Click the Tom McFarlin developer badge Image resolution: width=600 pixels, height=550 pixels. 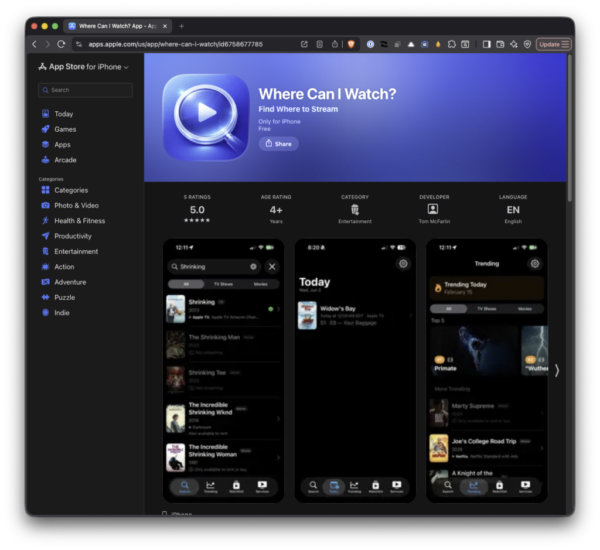point(434,209)
